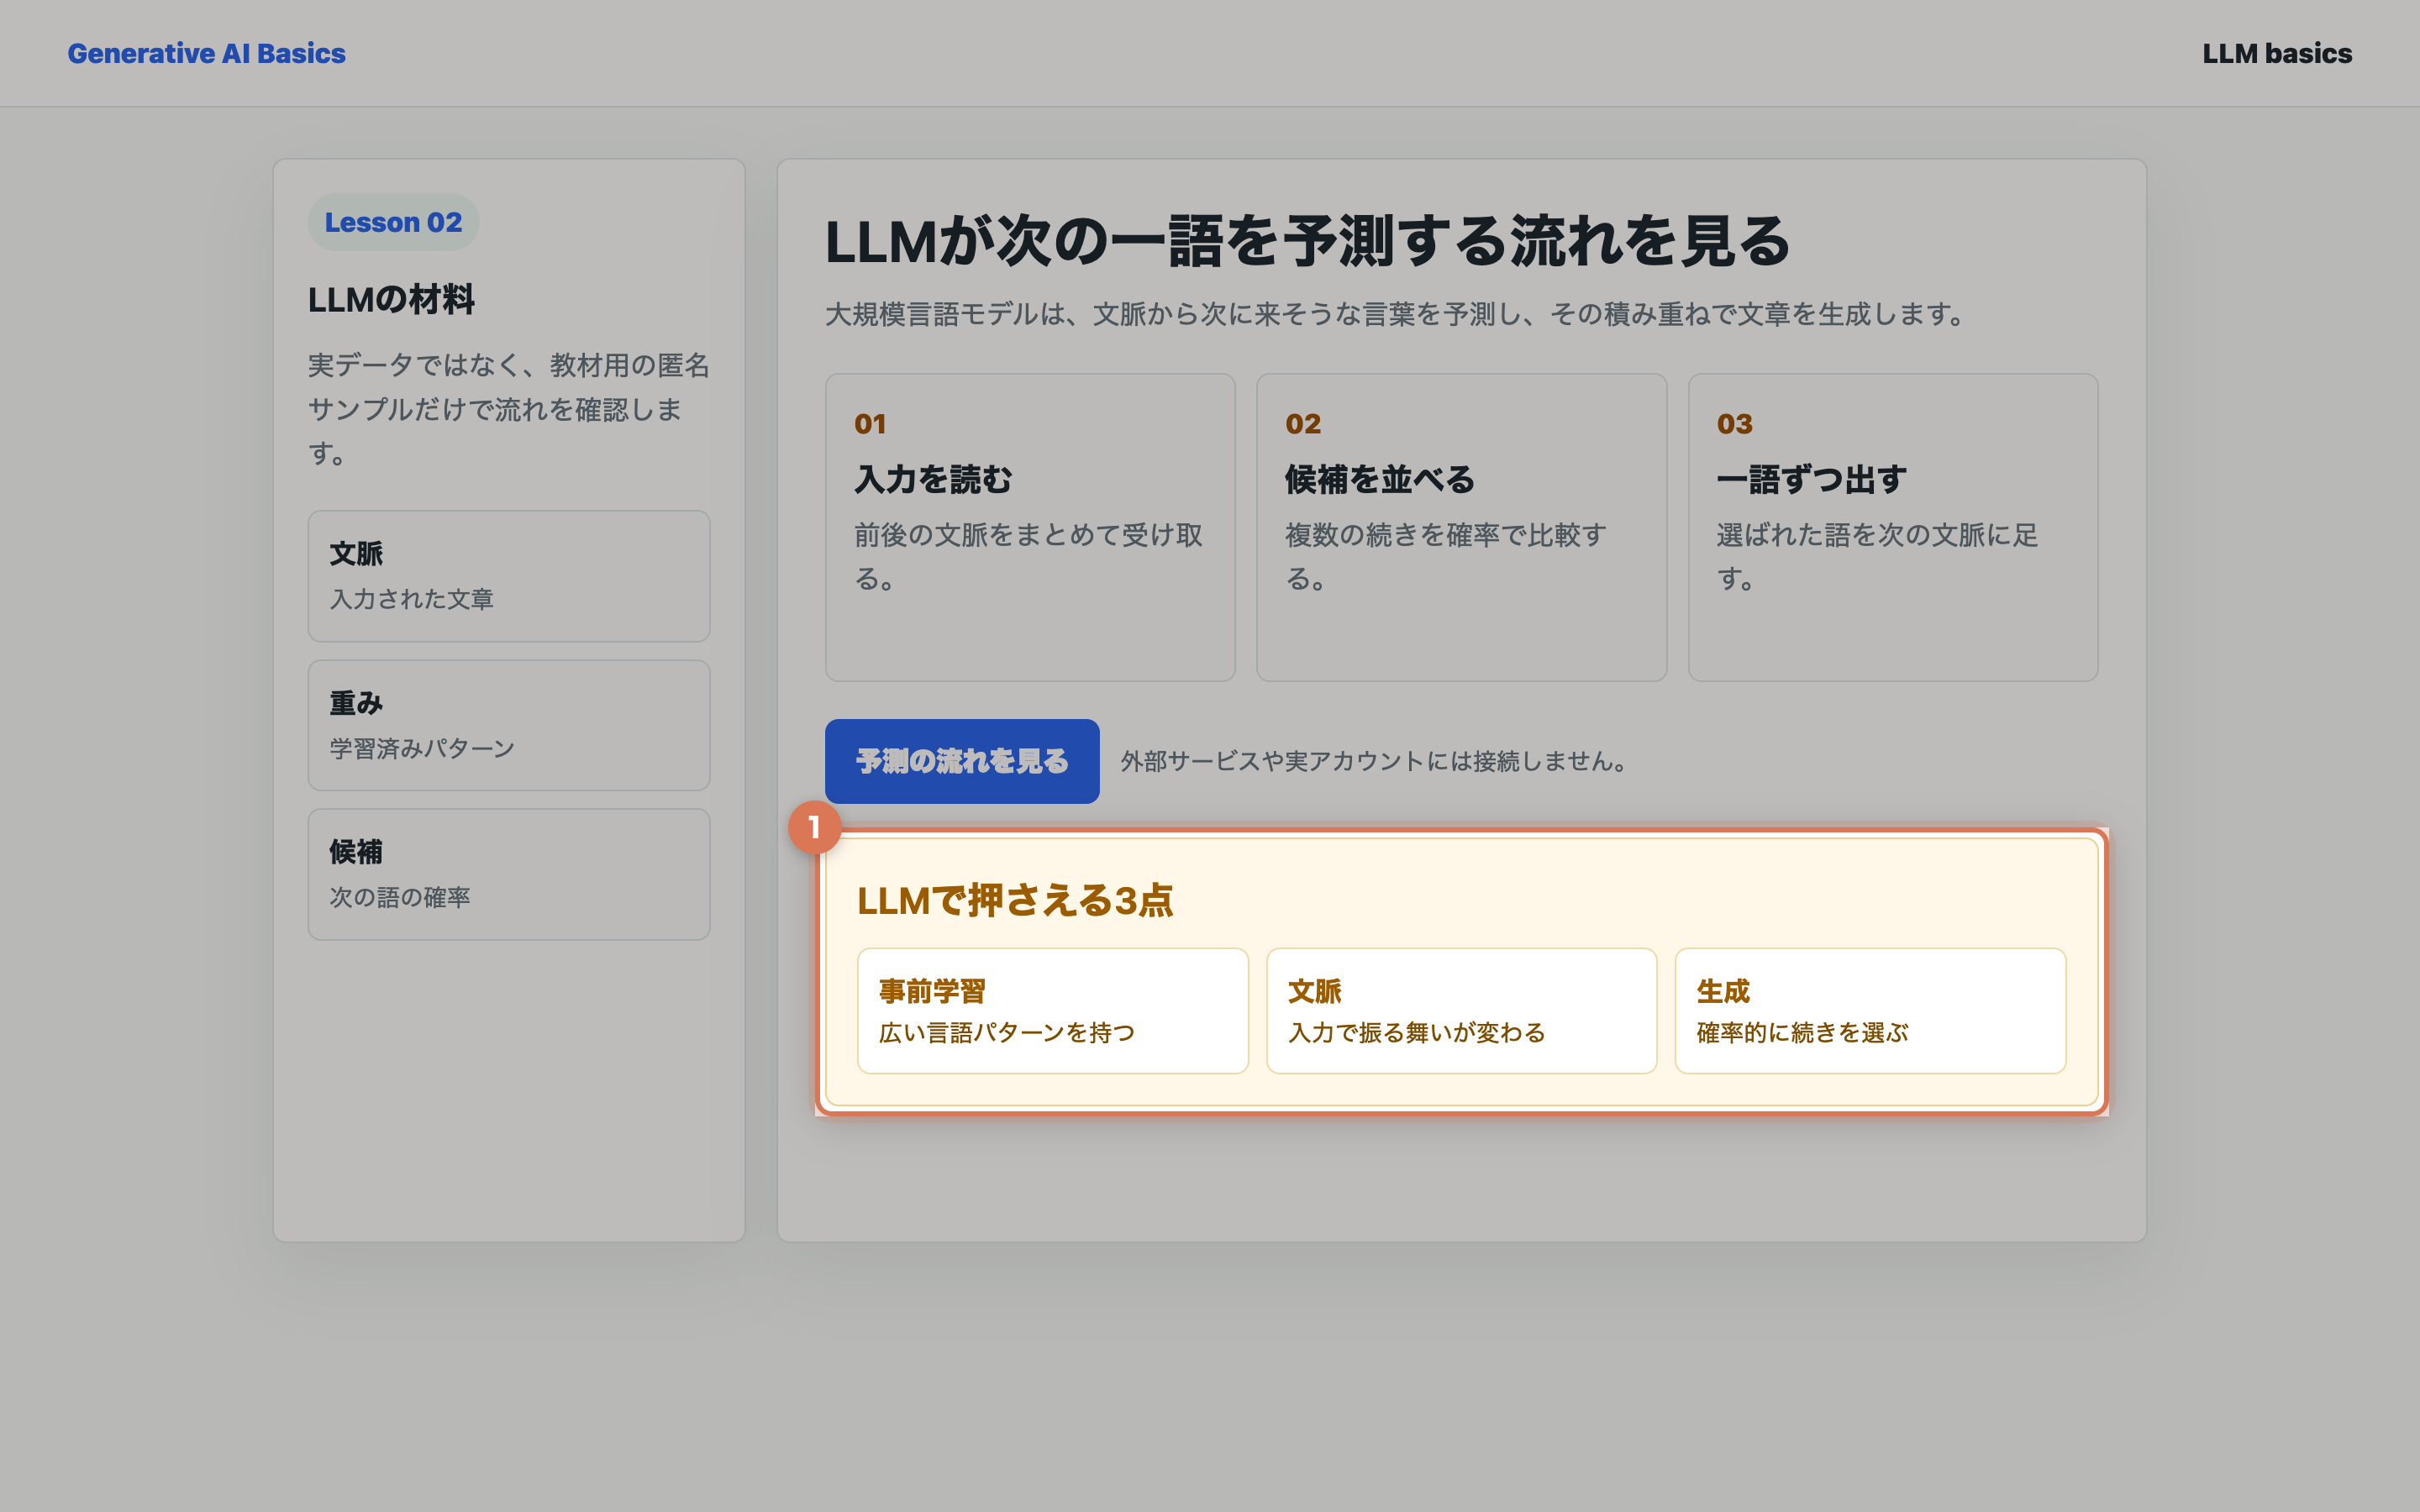Screen dimensions: 2420x1512
Task: Select step card 01 入力を読む
Action: pyautogui.click(x=1030, y=528)
